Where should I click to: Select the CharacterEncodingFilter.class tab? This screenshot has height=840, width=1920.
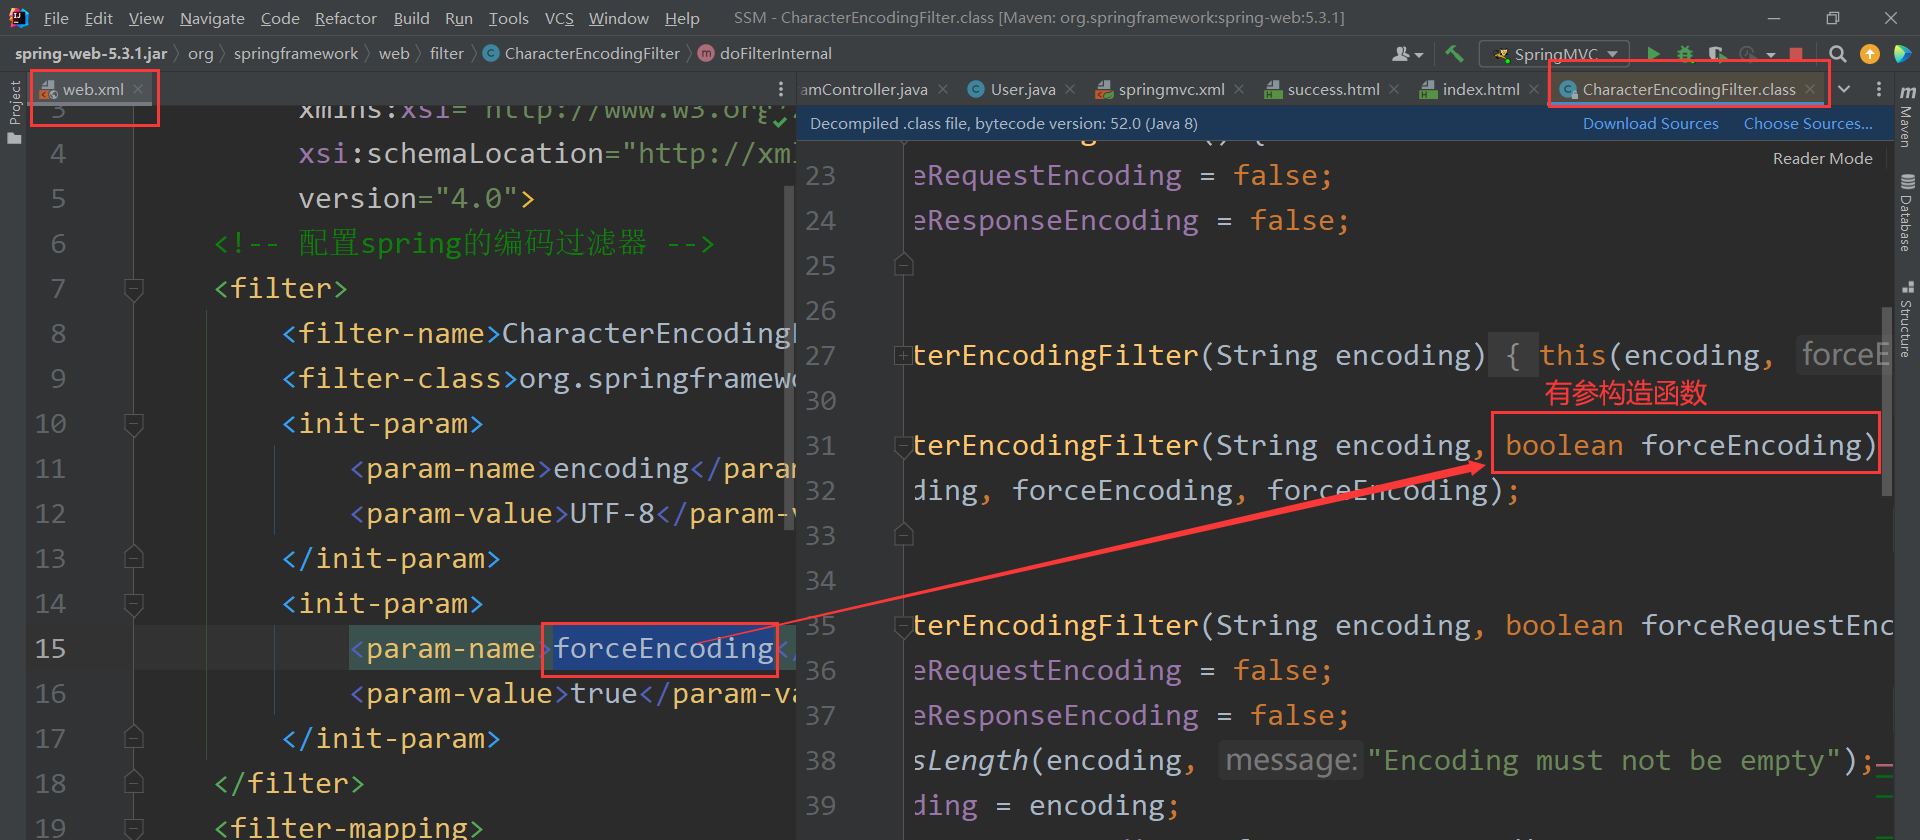click(1688, 90)
